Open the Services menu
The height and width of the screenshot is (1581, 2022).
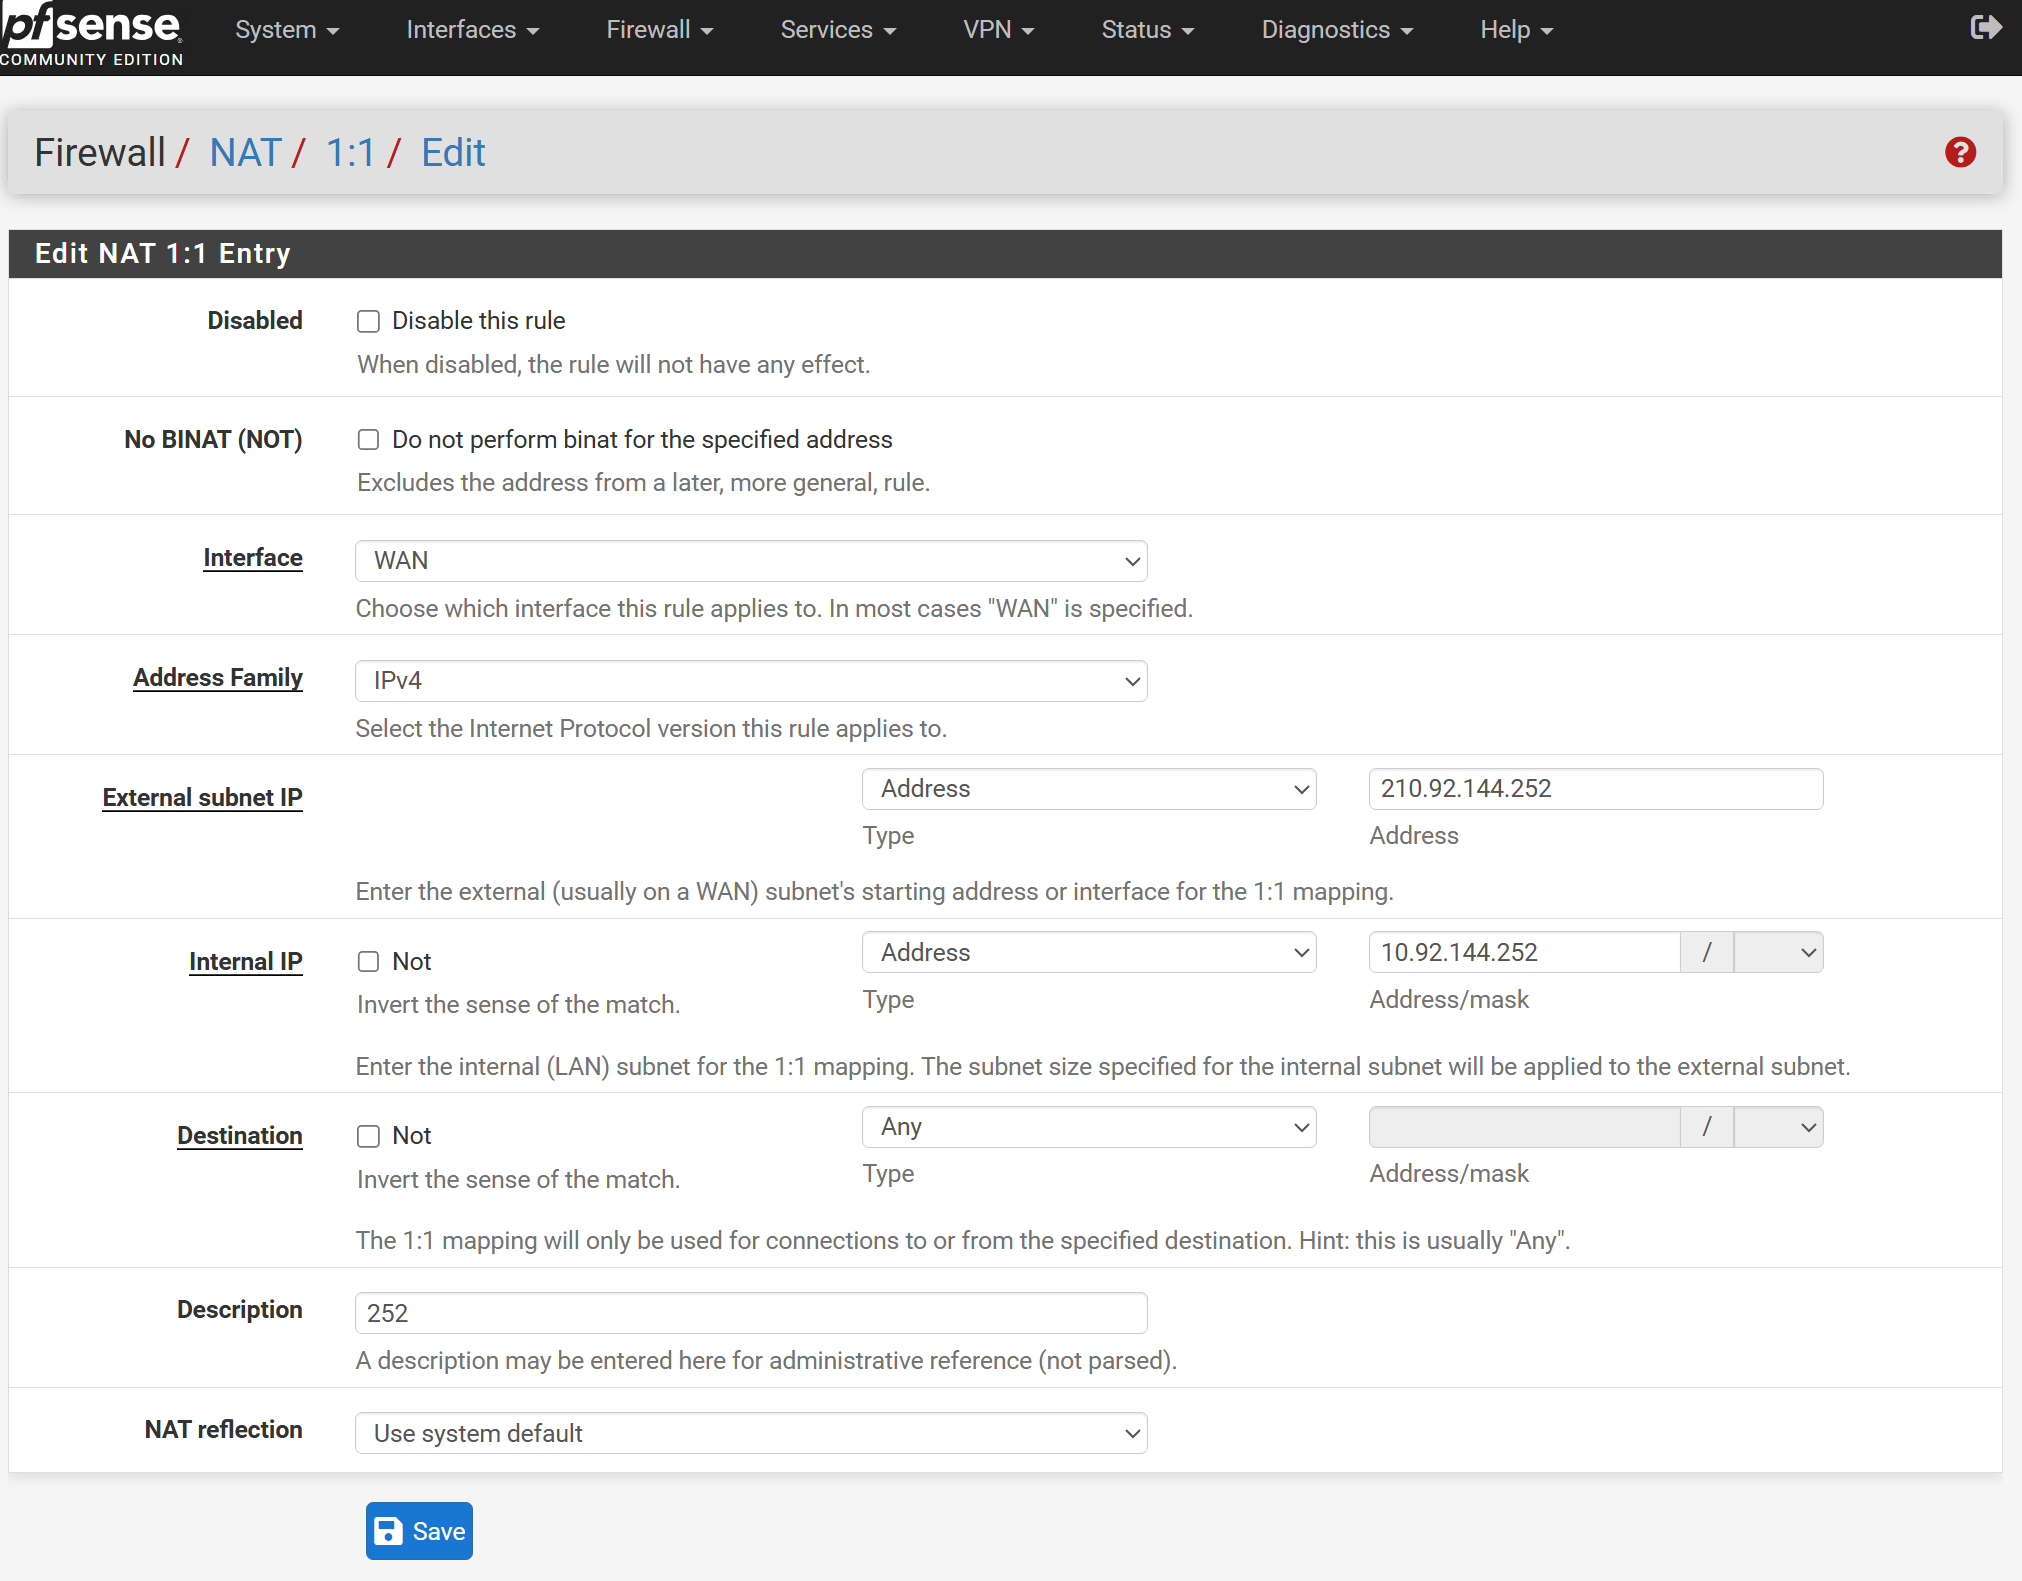point(837,30)
